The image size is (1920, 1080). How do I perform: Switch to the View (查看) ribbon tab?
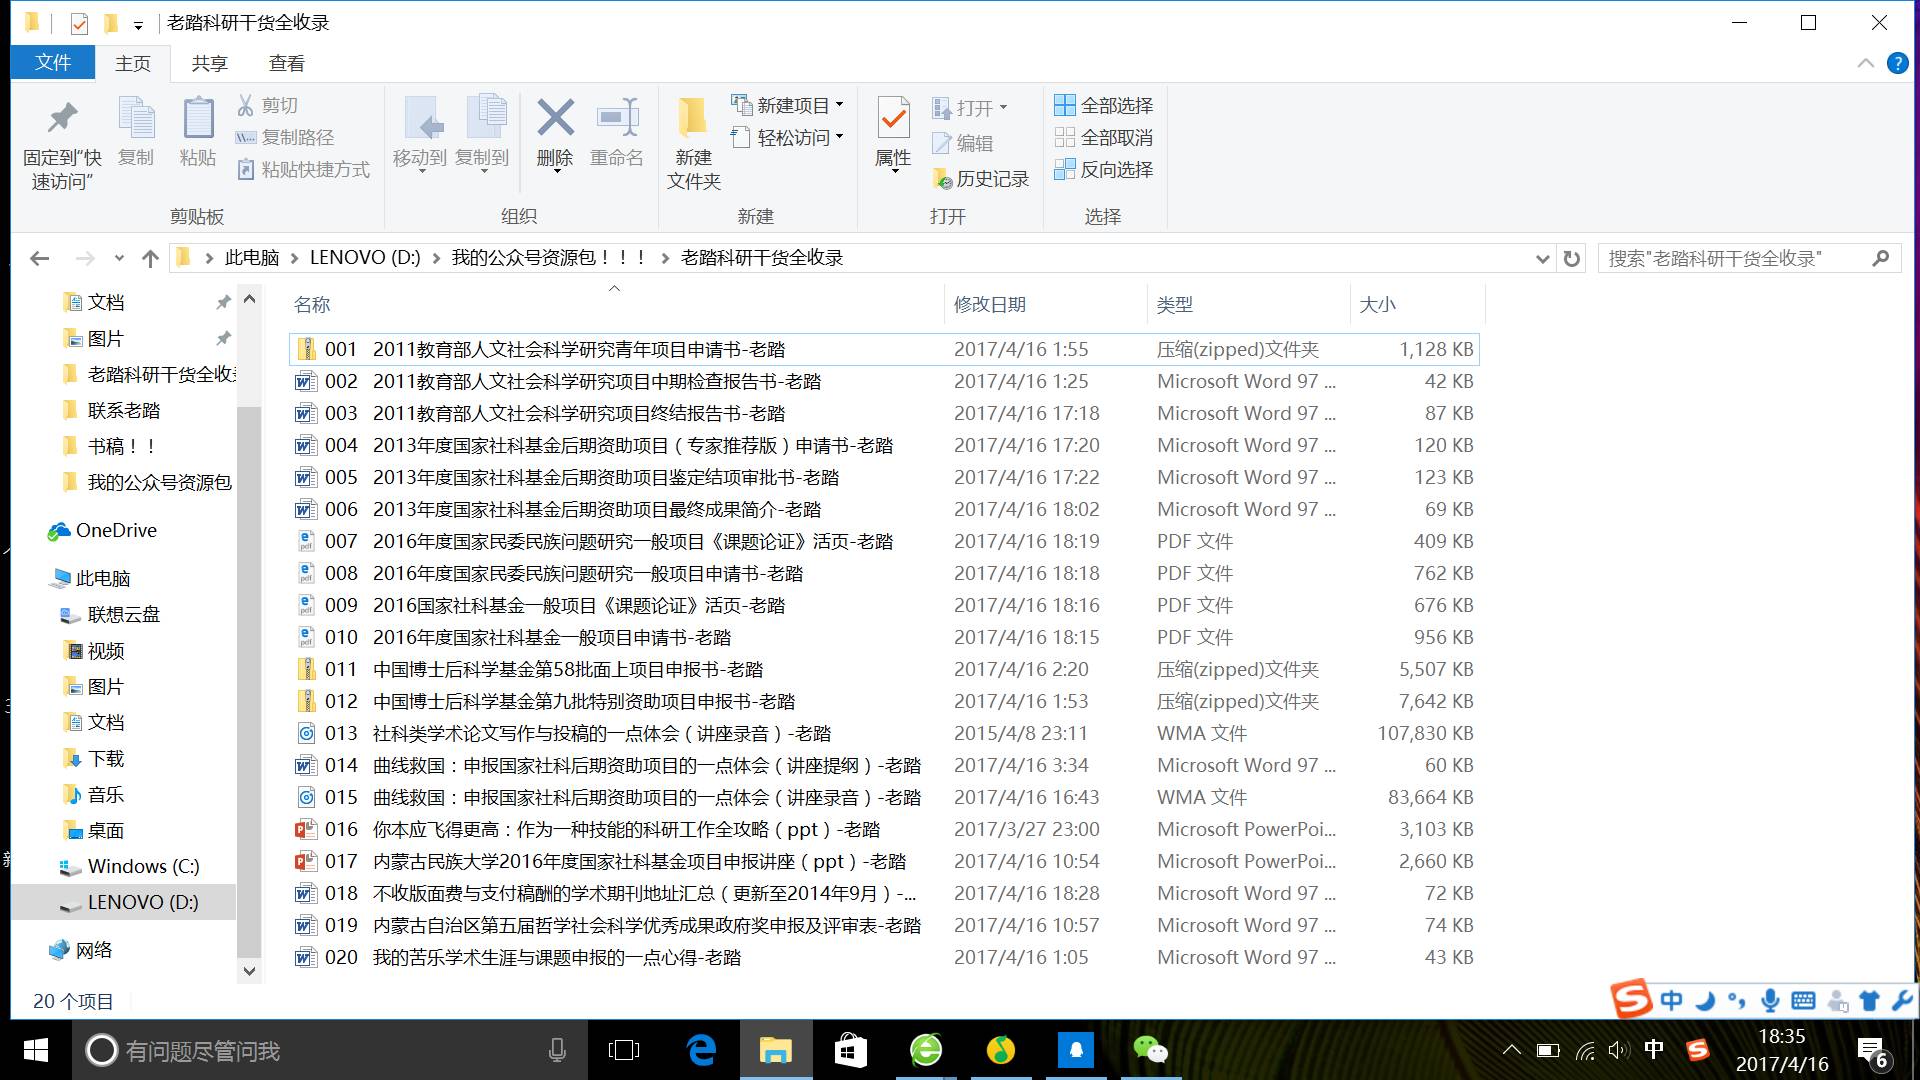click(286, 64)
